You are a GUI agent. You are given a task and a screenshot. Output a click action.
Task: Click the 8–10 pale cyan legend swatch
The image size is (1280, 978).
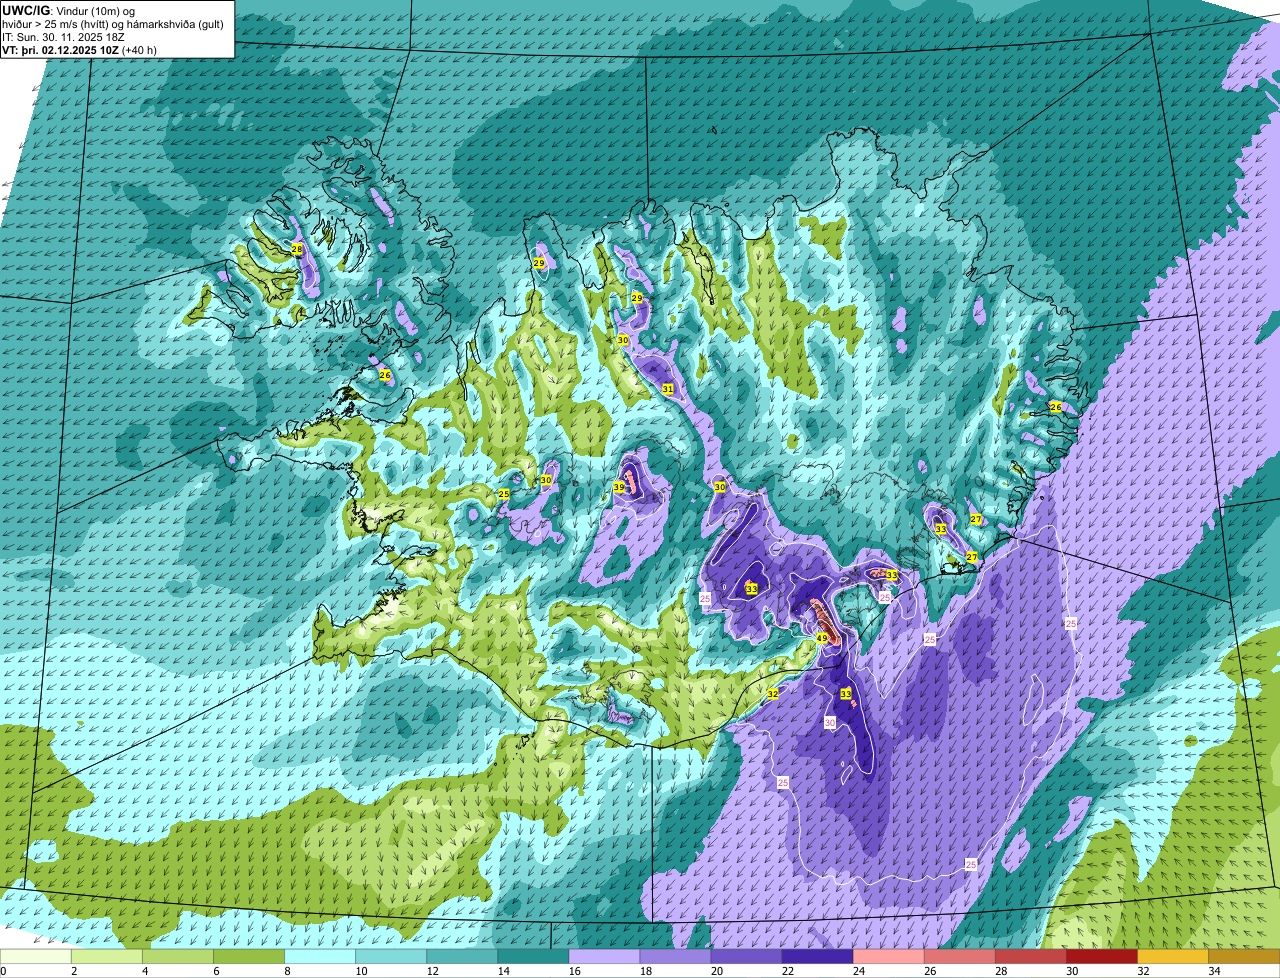pyautogui.click(x=320, y=957)
